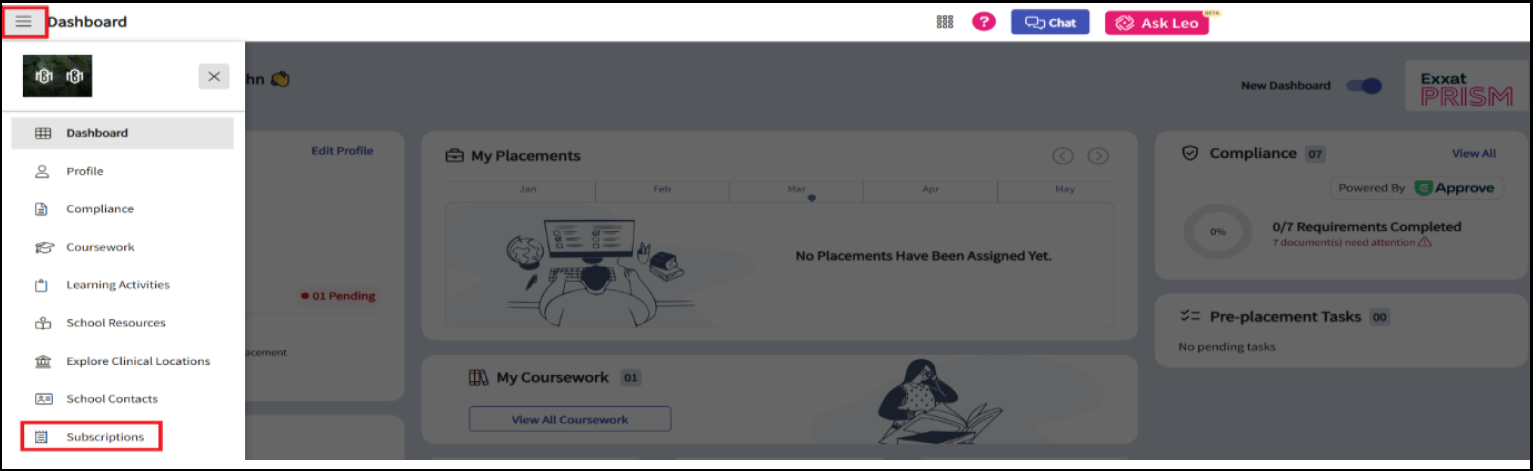Image resolution: width=1536 pixels, height=471 pixels.
Task: Open the Chat button
Action: coord(1050,22)
